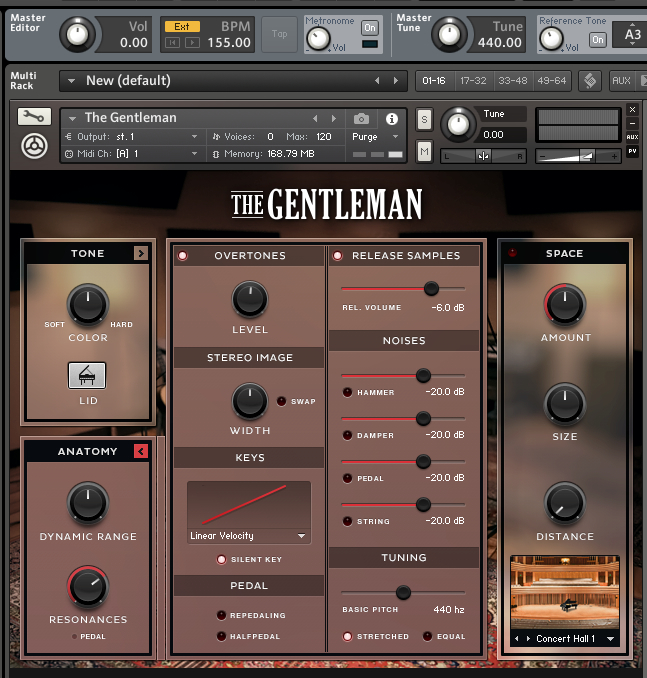This screenshot has width=647, height=678.
Task: Enable stereo image Swap
Action: (x=281, y=401)
